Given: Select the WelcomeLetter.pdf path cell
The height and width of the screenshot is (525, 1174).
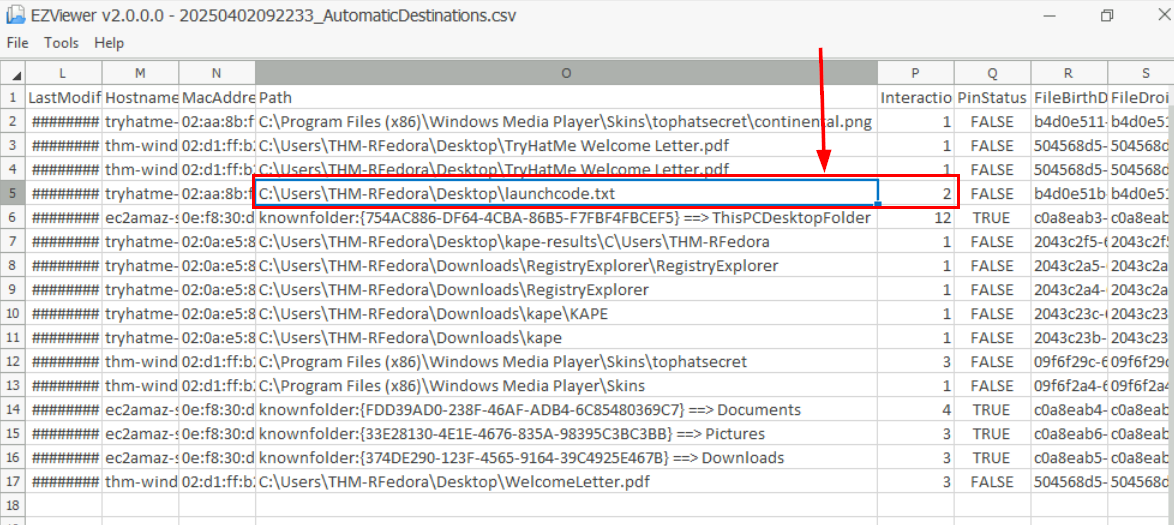Looking at the screenshot, I should tap(566, 482).
